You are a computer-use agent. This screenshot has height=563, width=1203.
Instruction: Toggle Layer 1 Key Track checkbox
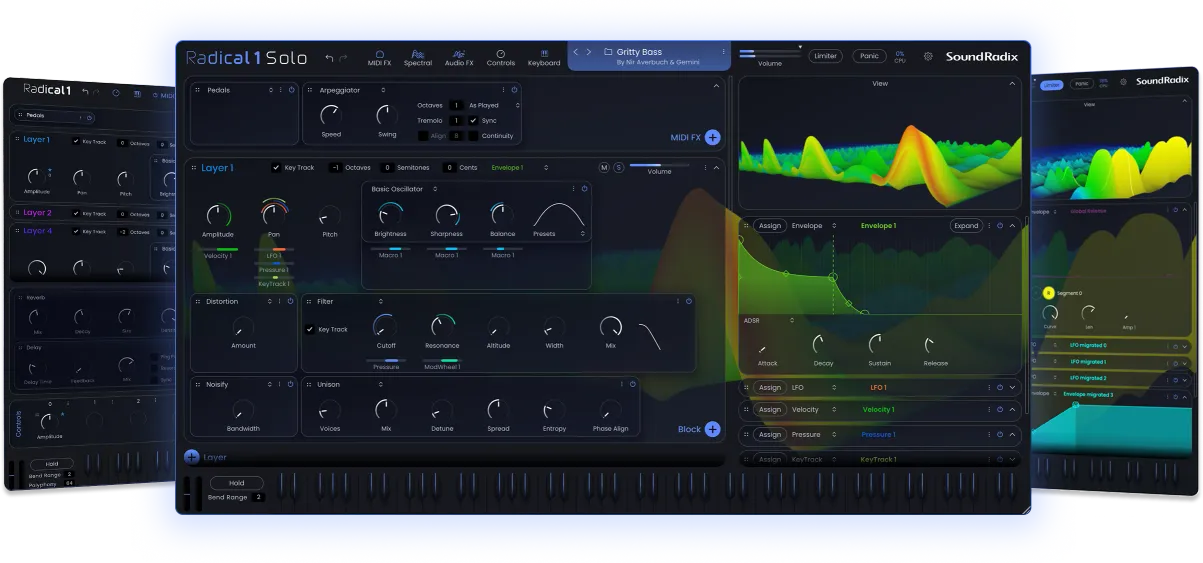[x=277, y=168]
